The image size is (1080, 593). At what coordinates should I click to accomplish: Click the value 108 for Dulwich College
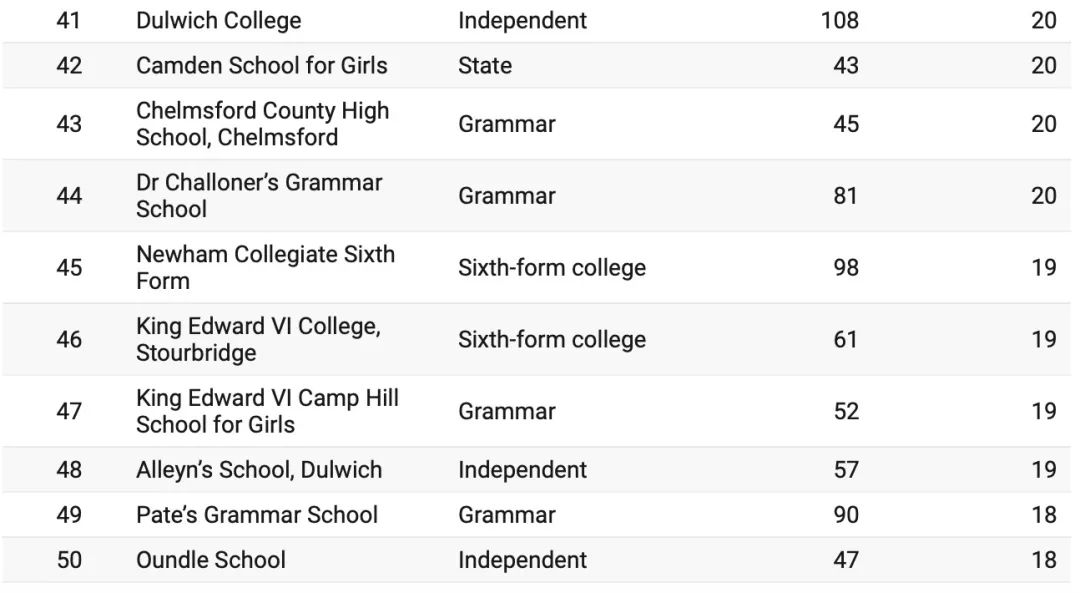click(840, 21)
